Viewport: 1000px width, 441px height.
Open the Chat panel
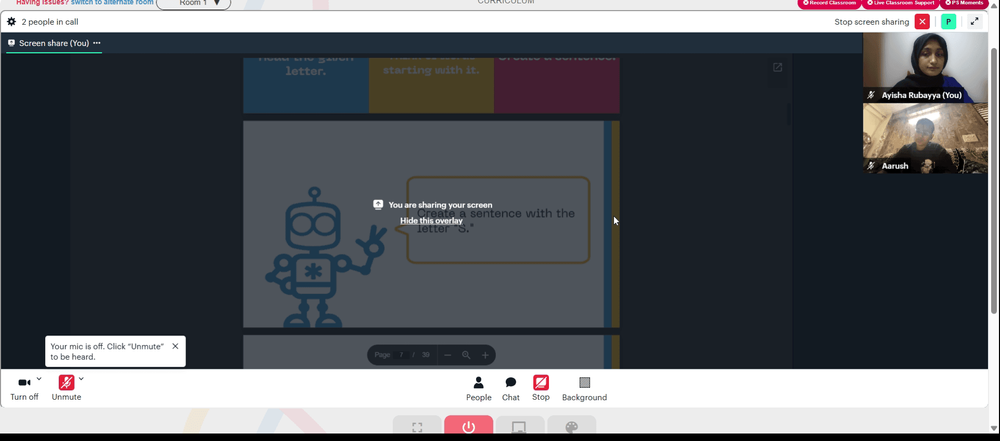(511, 389)
